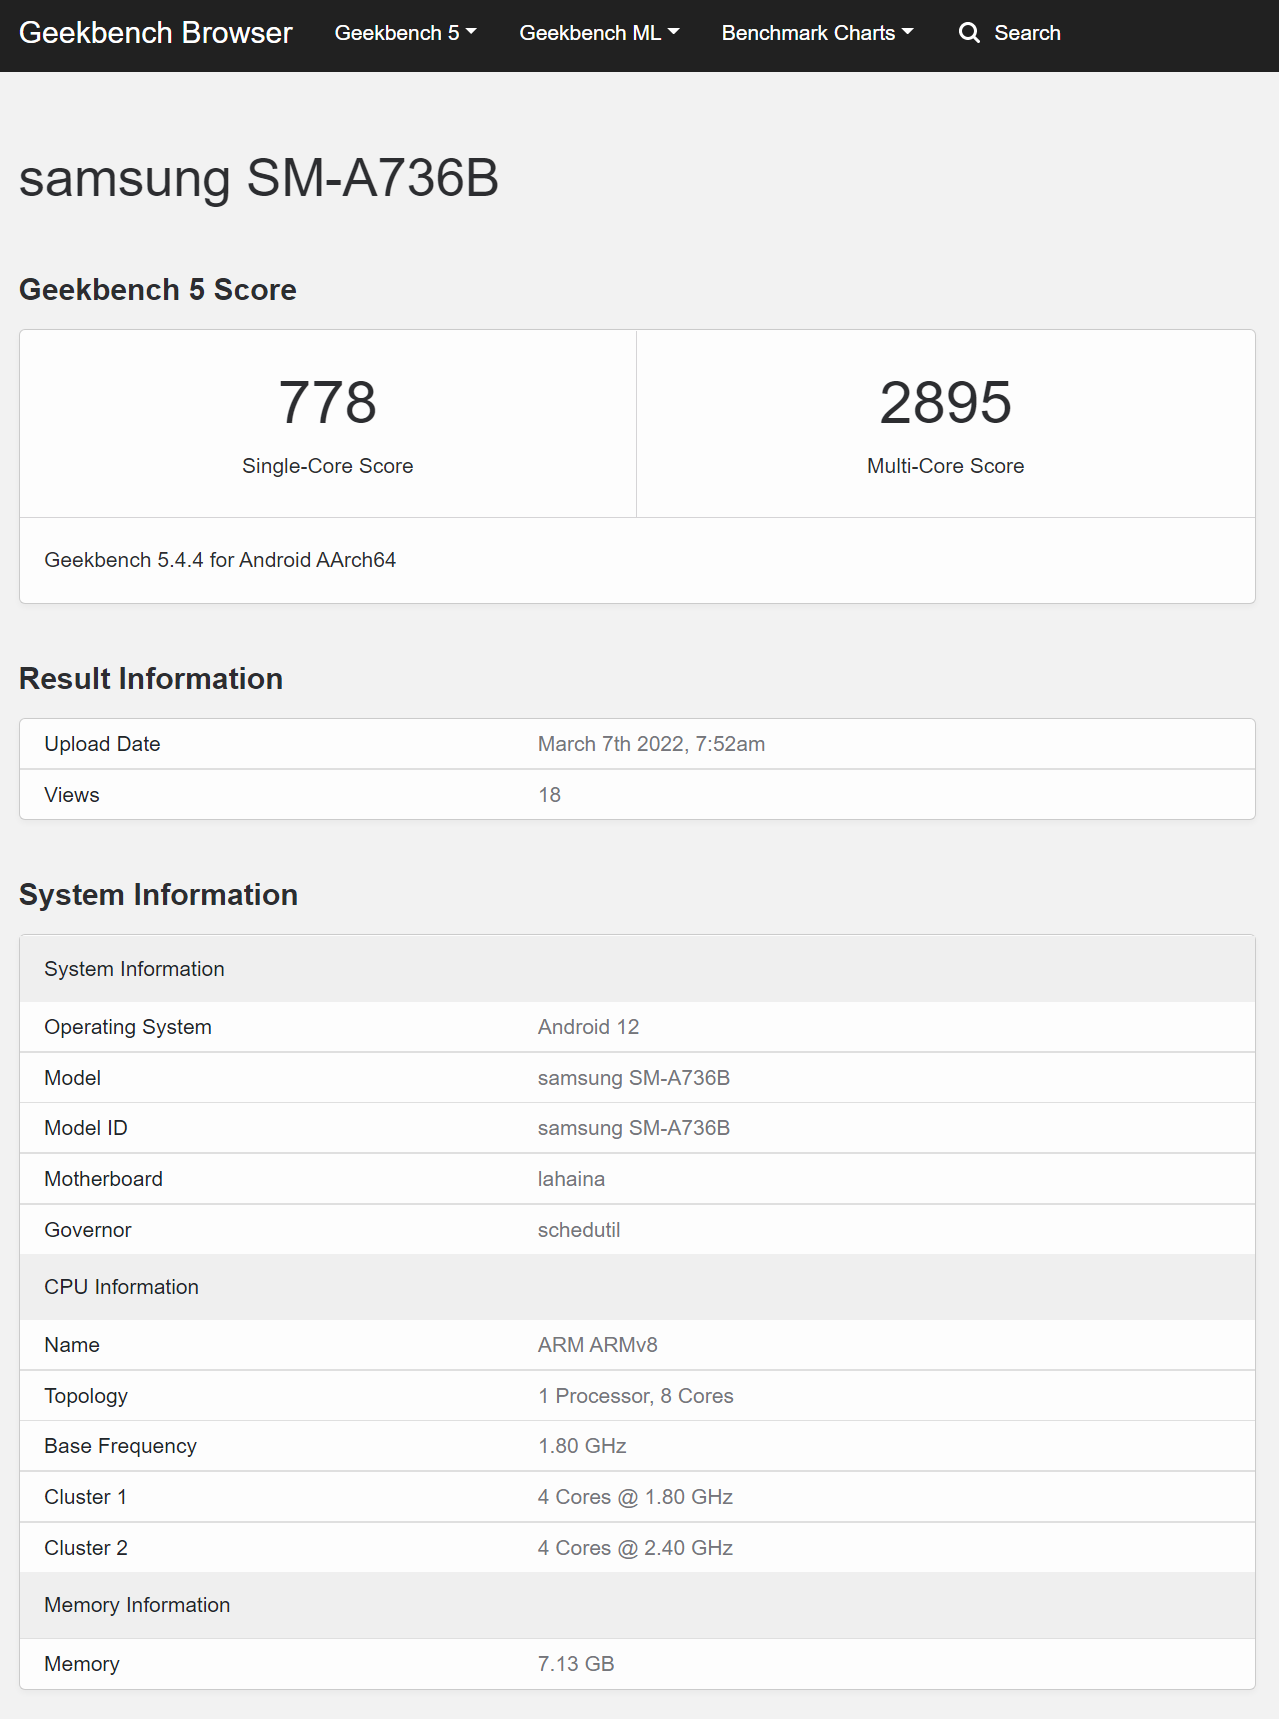
Task: Click the Views value 18
Action: pos(549,795)
